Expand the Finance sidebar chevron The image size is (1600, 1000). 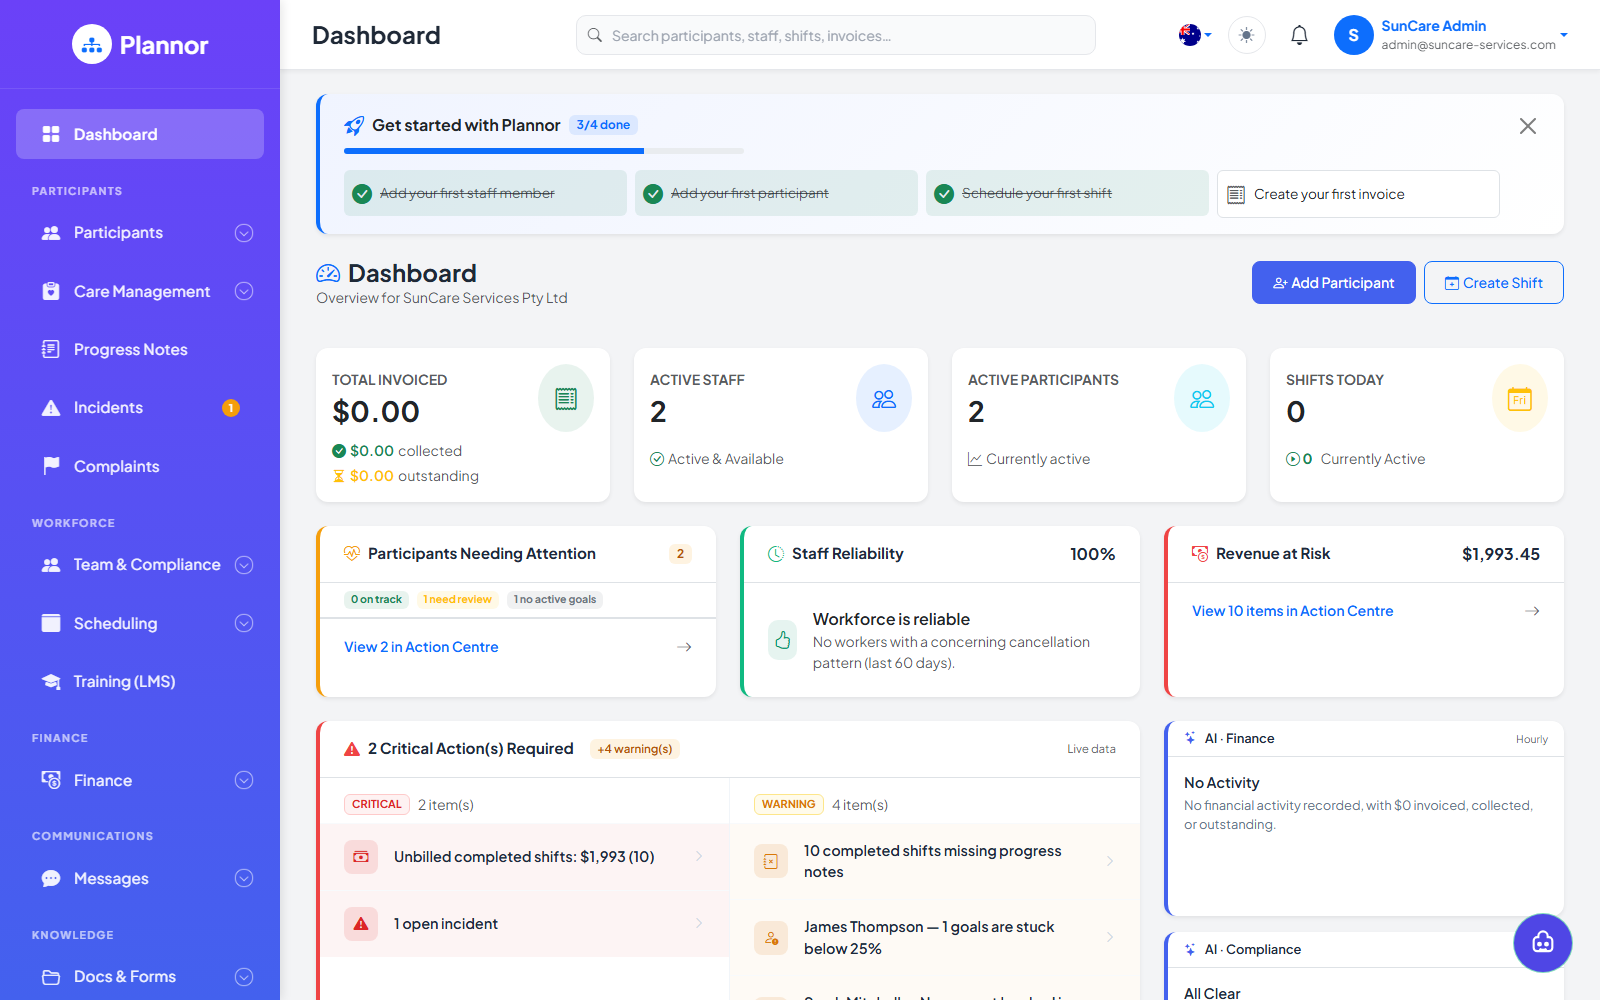pyautogui.click(x=244, y=780)
